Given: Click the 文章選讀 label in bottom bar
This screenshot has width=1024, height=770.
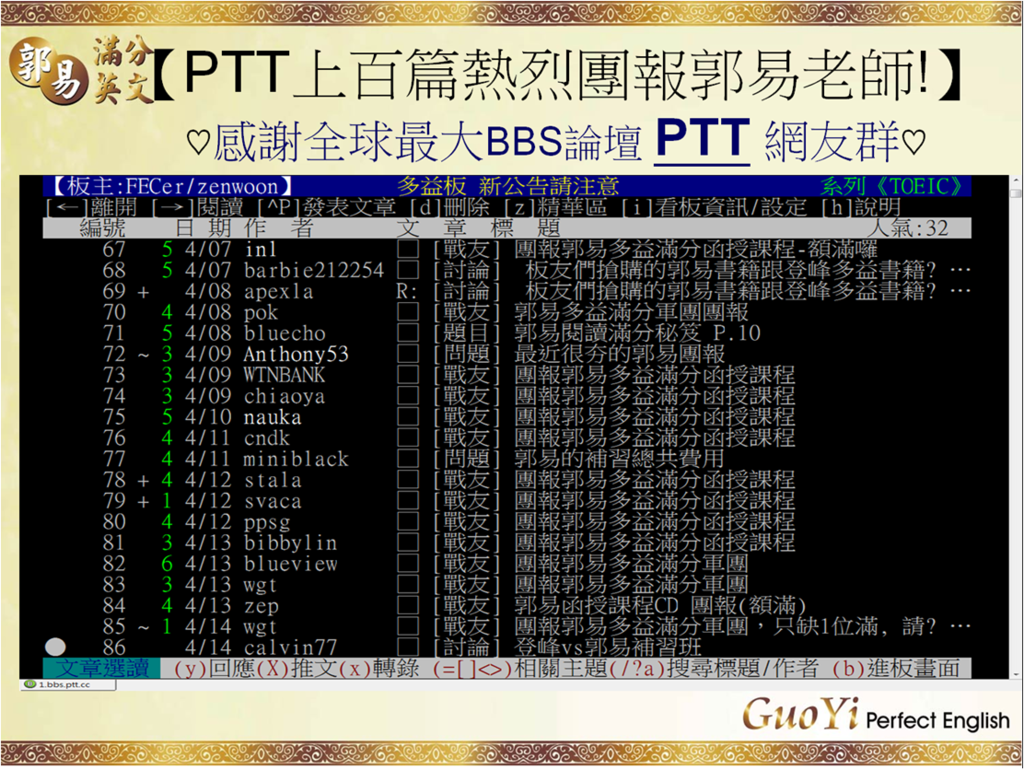Looking at the screenshot, I should 102,668.
